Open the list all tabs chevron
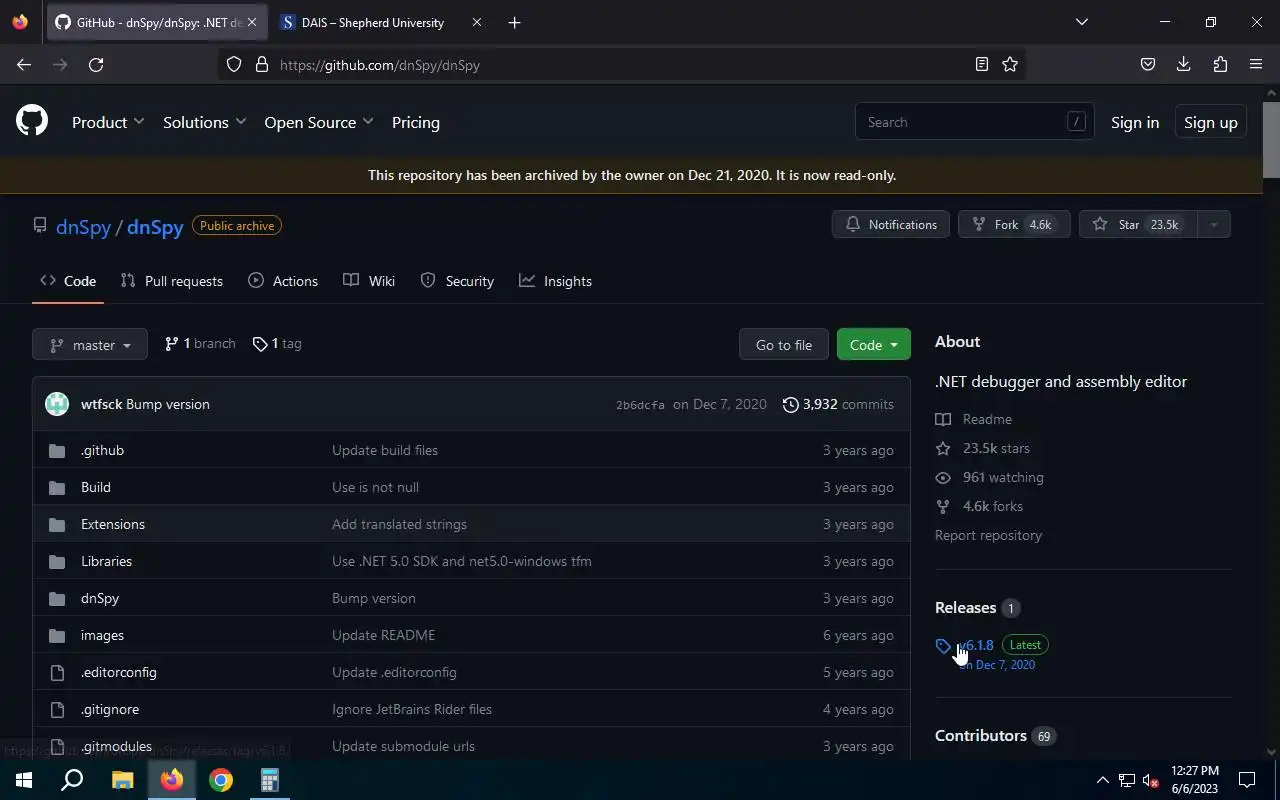Image resolution: width=1280 pixels, height=800 pixels. [x=1081, y=22]
